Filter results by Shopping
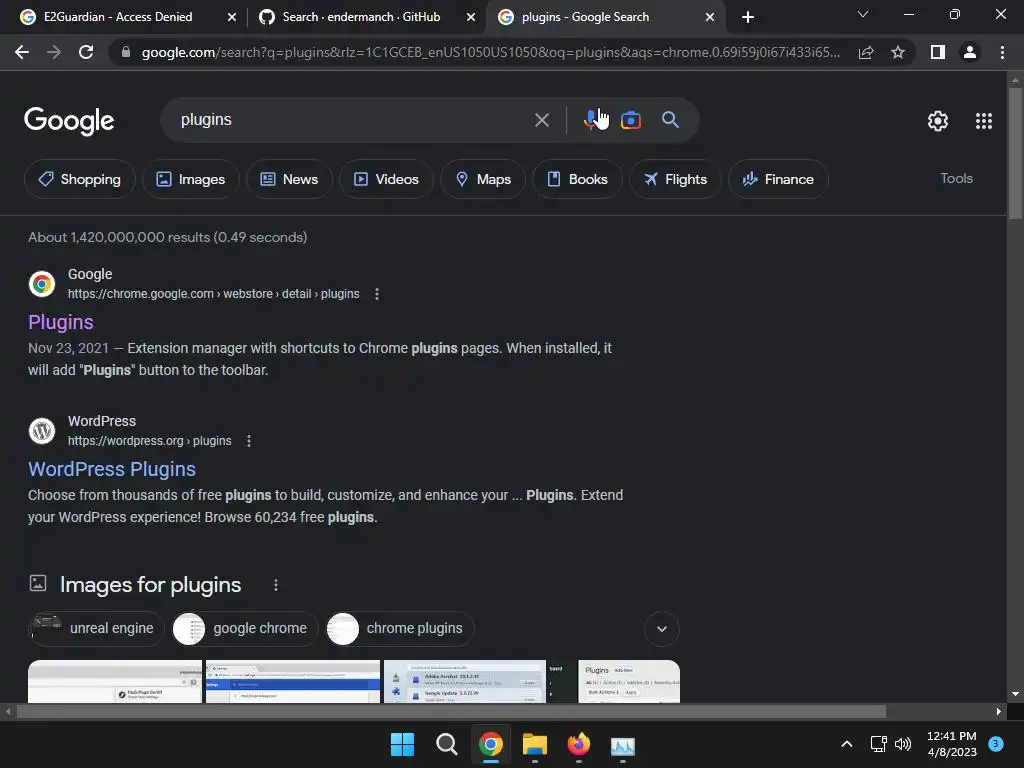Viewport: 1024px width, 768px height. [x=80, y=179]
